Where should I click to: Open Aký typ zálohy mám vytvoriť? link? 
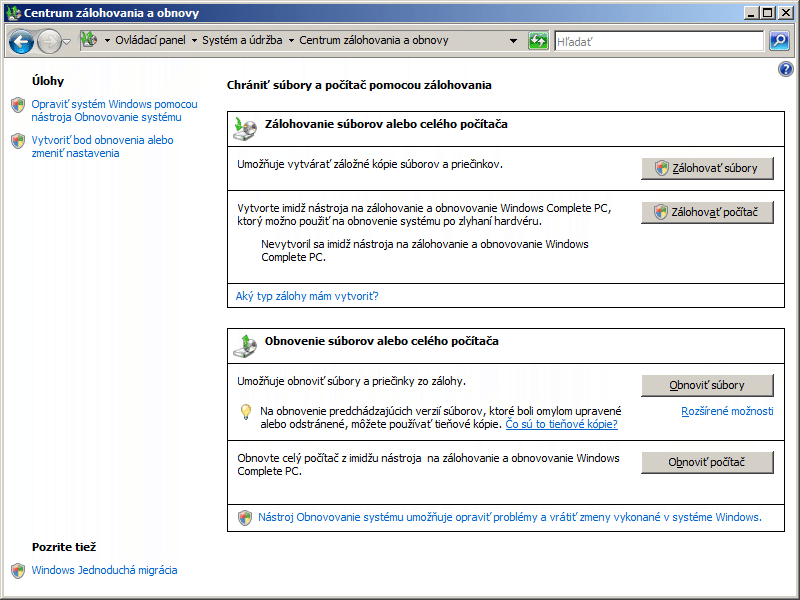click(307, 296)
